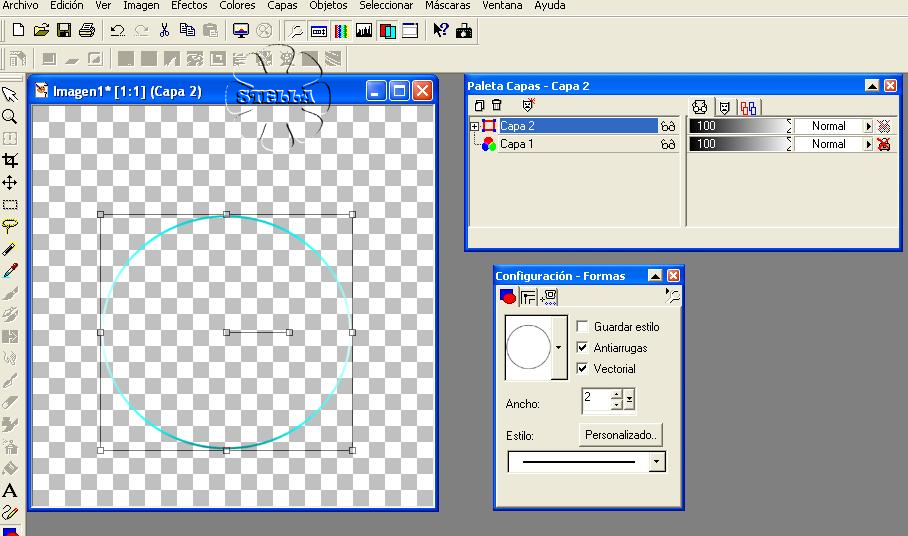The image size is (908, 536).
Task: Open the first tab of Configuración - Formas
Action: [508, 297]
